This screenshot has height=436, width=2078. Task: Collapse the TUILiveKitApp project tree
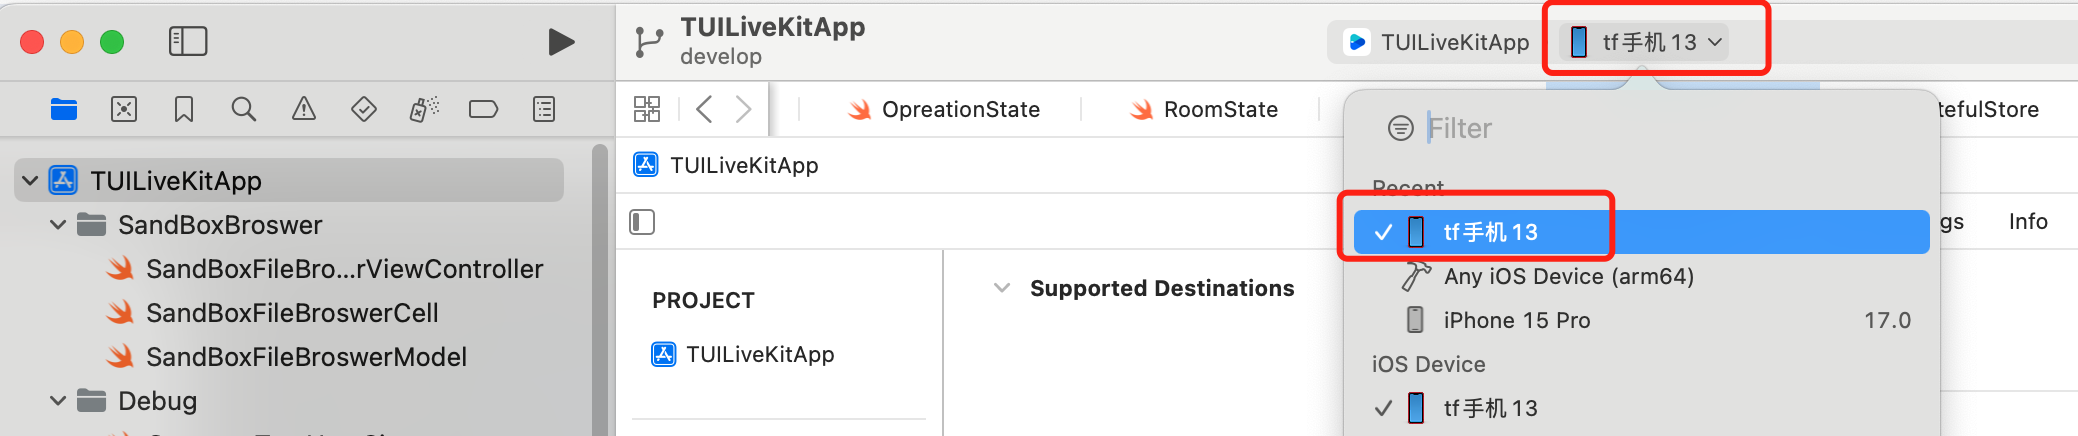(30, 180)
